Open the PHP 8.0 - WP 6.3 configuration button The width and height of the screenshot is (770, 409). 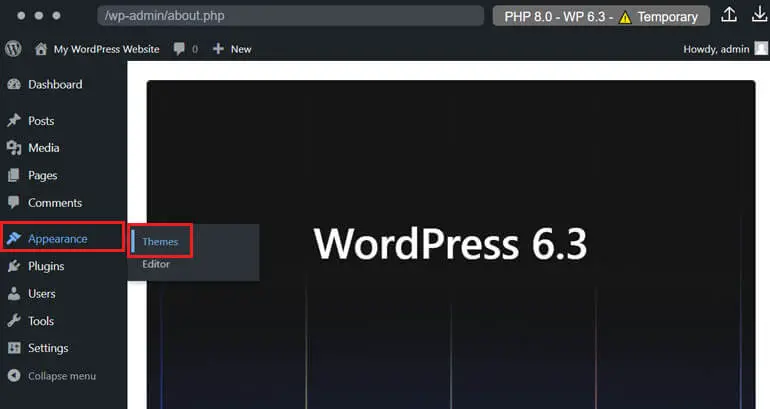coord(601,16)
